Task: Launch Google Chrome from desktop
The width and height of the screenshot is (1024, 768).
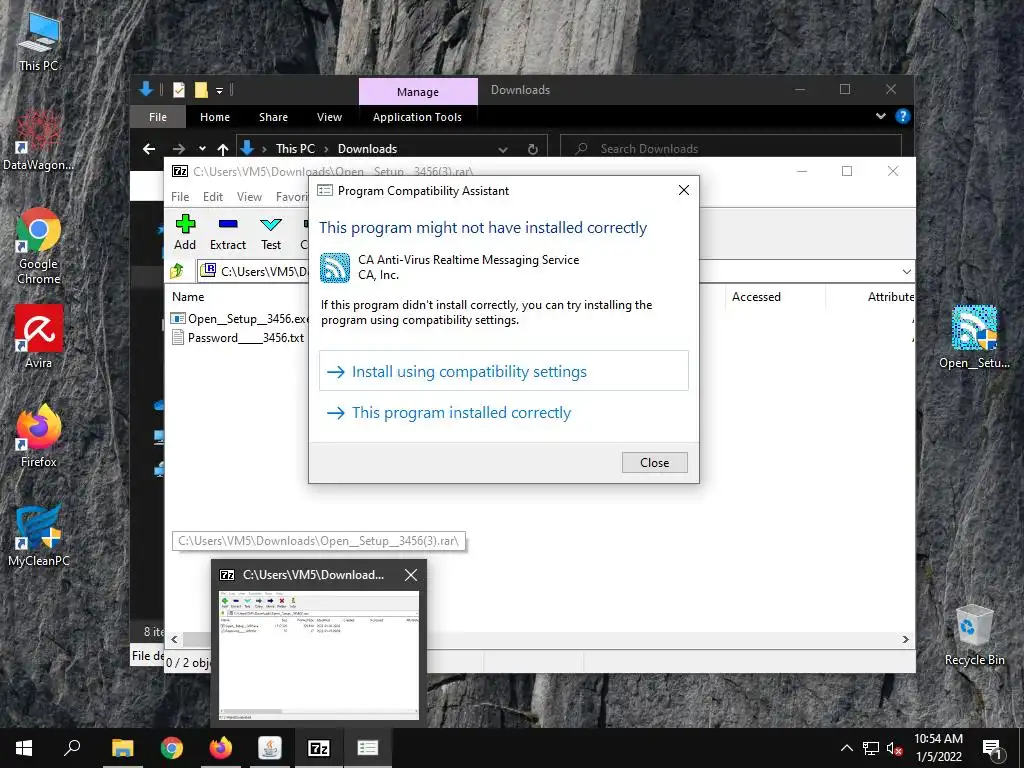Action: (x=39, y=246)
